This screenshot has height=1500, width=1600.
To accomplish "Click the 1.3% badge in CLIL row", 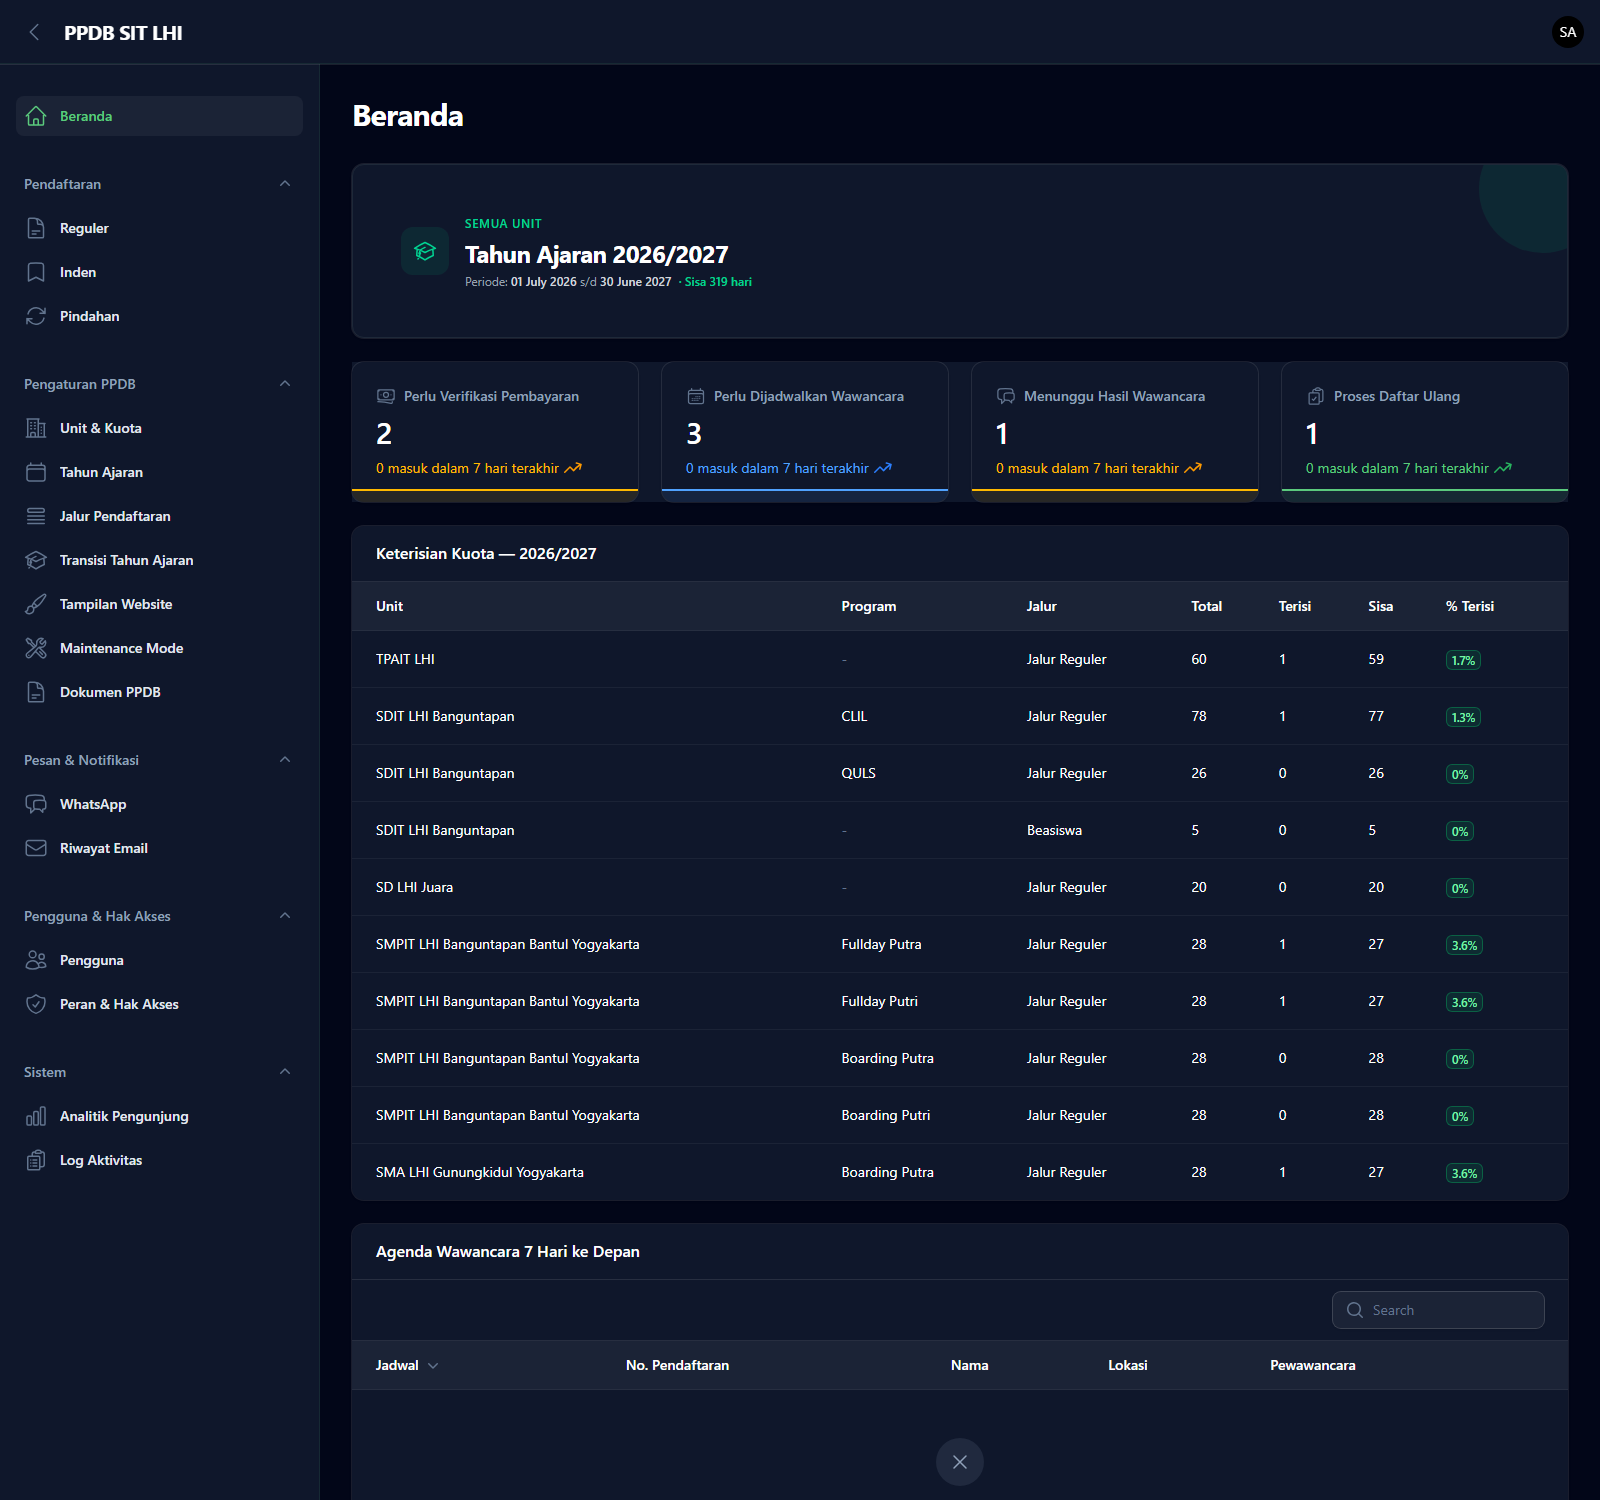I will point(1463,717).
